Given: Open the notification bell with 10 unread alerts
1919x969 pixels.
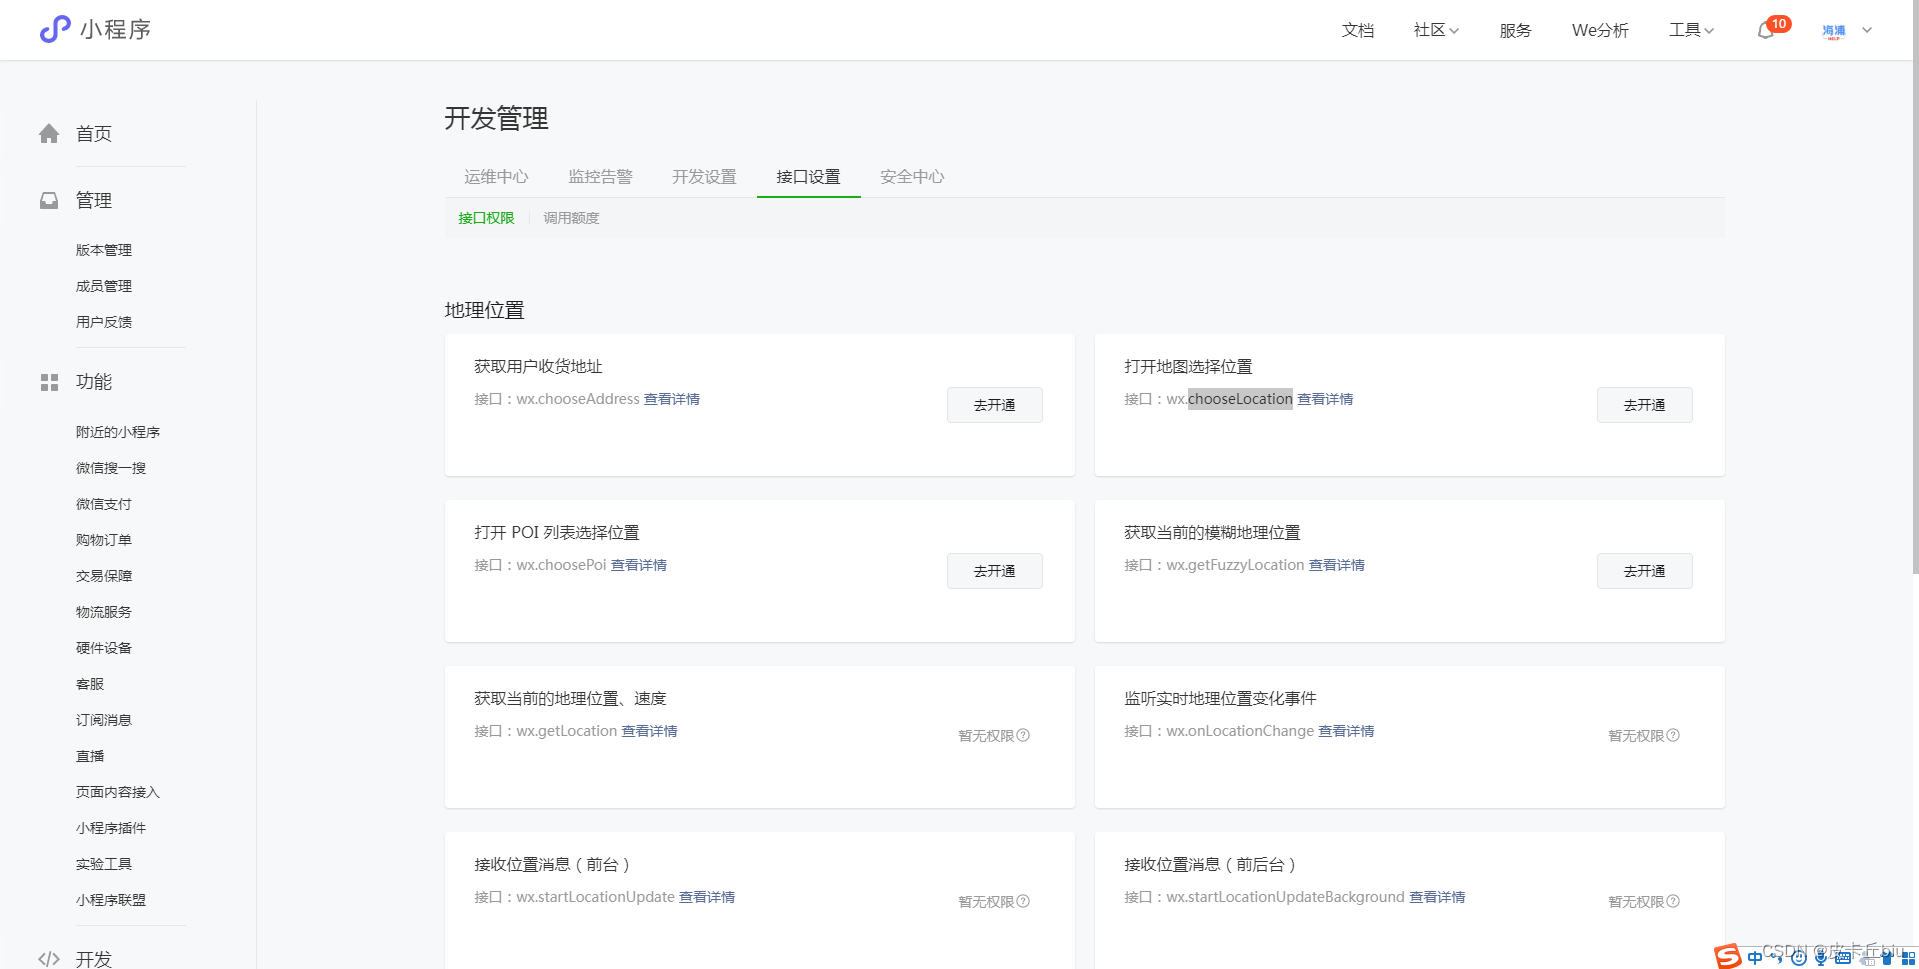Looking at the screenshot, I should [x=1766, y=30].
